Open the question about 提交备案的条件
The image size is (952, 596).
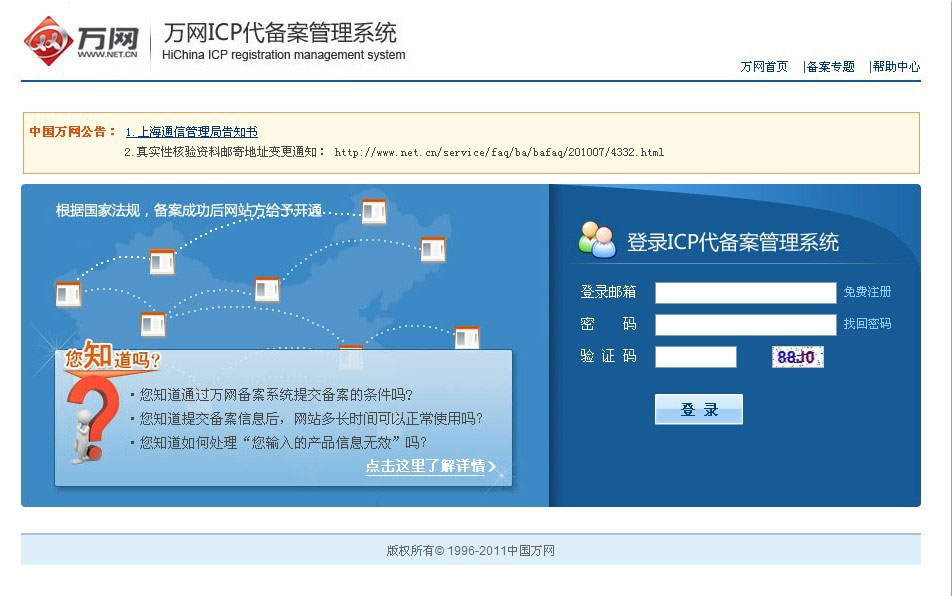click(x=276, y=394)
